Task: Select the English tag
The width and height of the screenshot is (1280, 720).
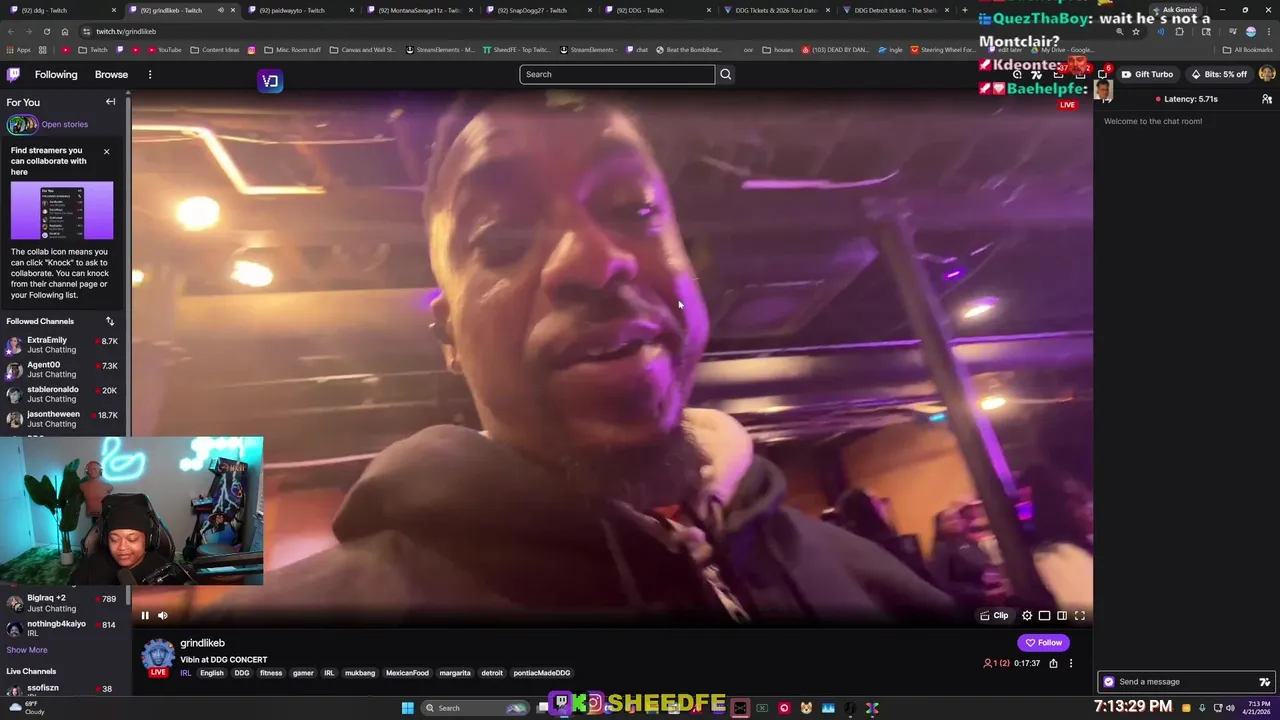Action: pyautogui.click(x=212, y=673)
